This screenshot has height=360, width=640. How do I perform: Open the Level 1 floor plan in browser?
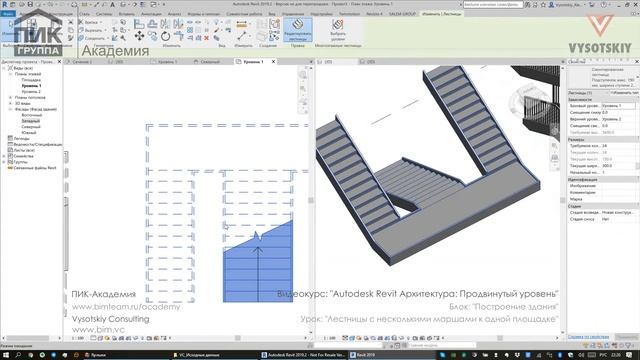(x=31, y=86)
